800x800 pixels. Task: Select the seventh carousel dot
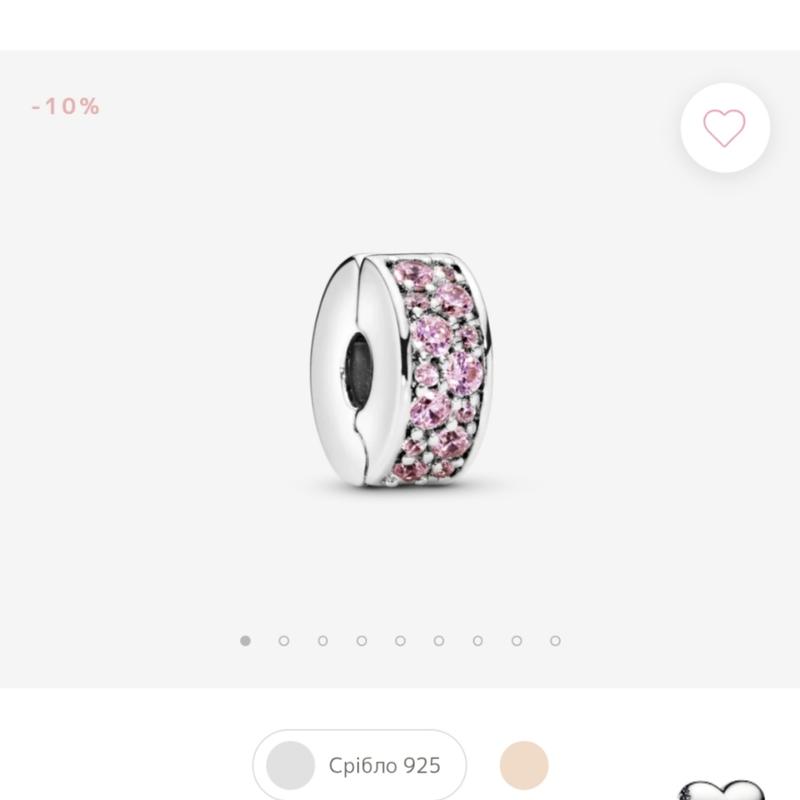(478, 640)
